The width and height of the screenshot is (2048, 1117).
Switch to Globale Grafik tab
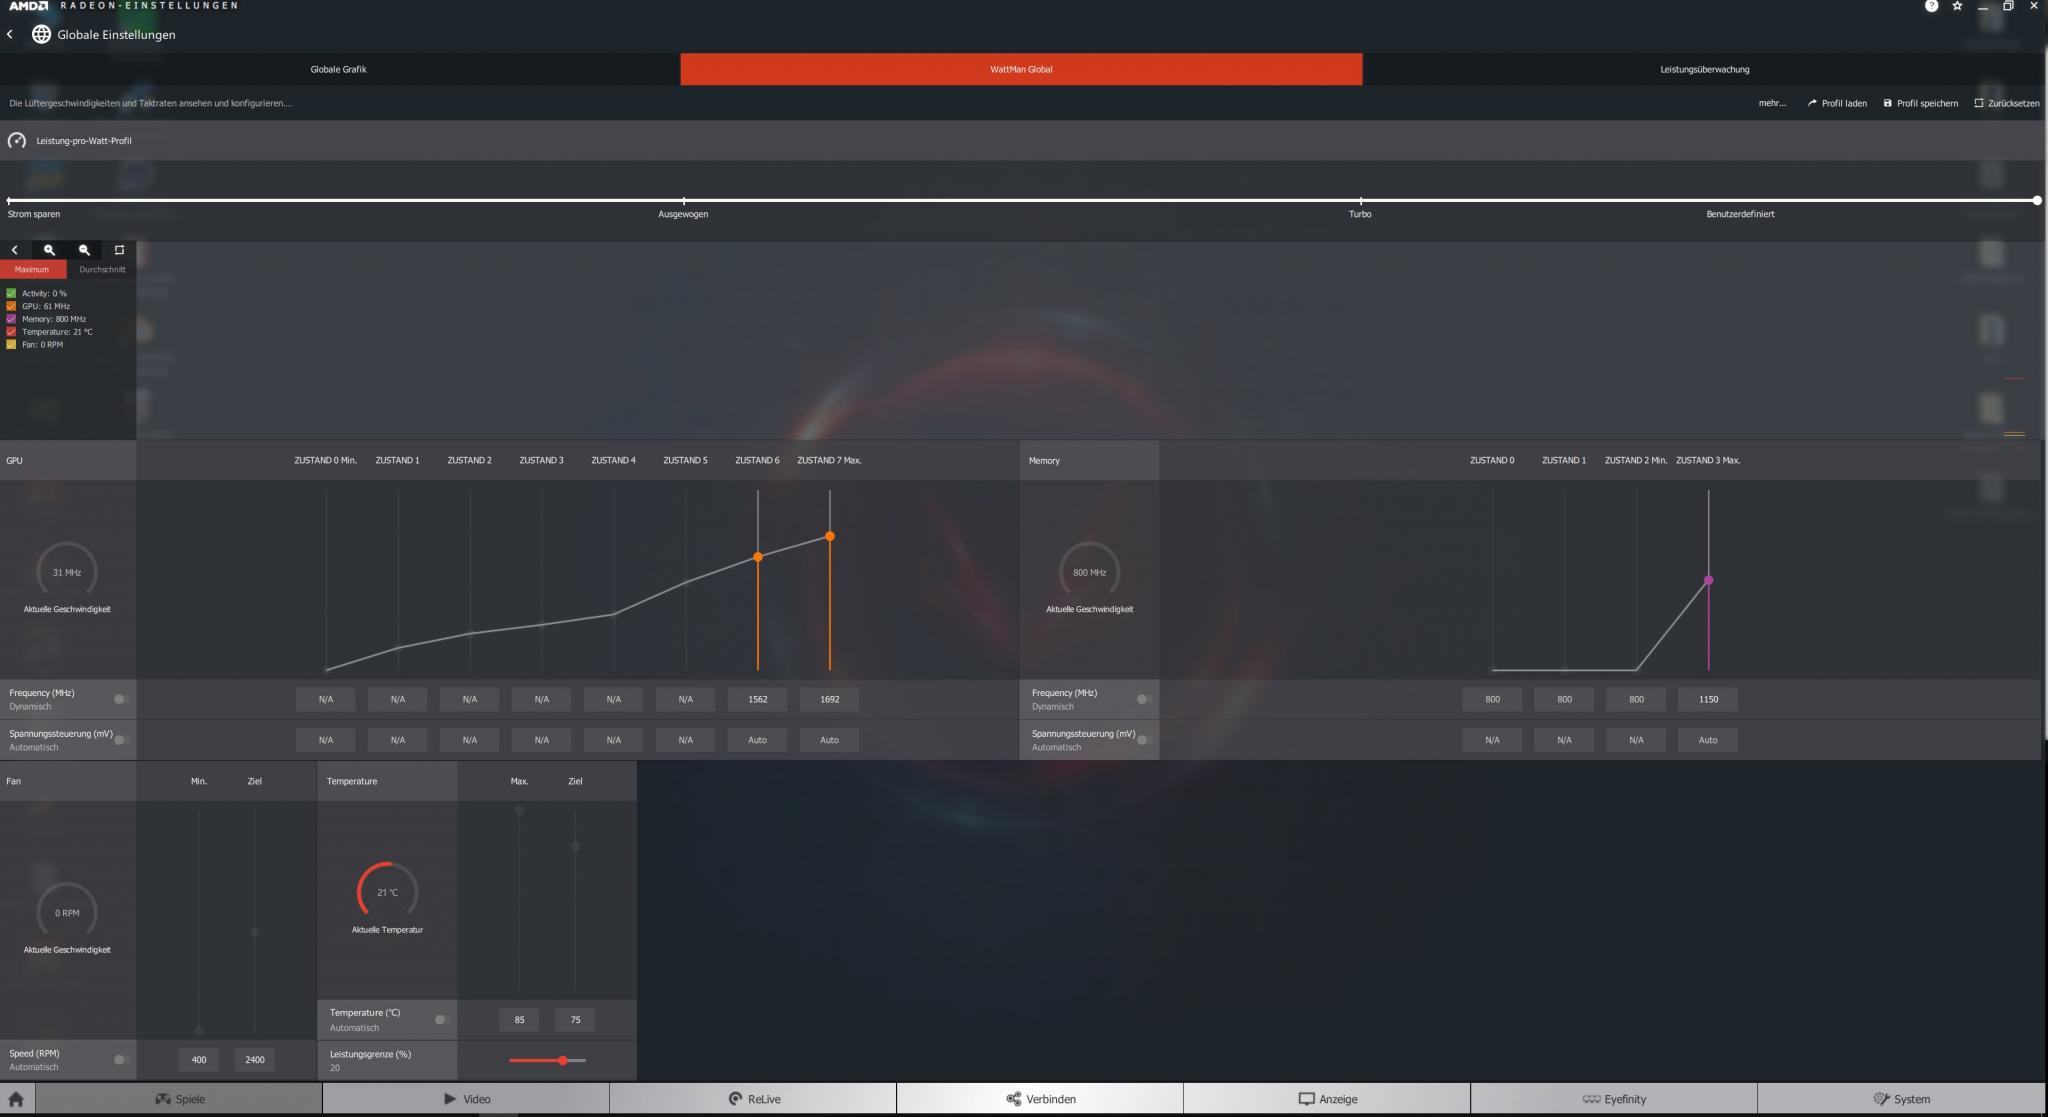tap(339, 69)
